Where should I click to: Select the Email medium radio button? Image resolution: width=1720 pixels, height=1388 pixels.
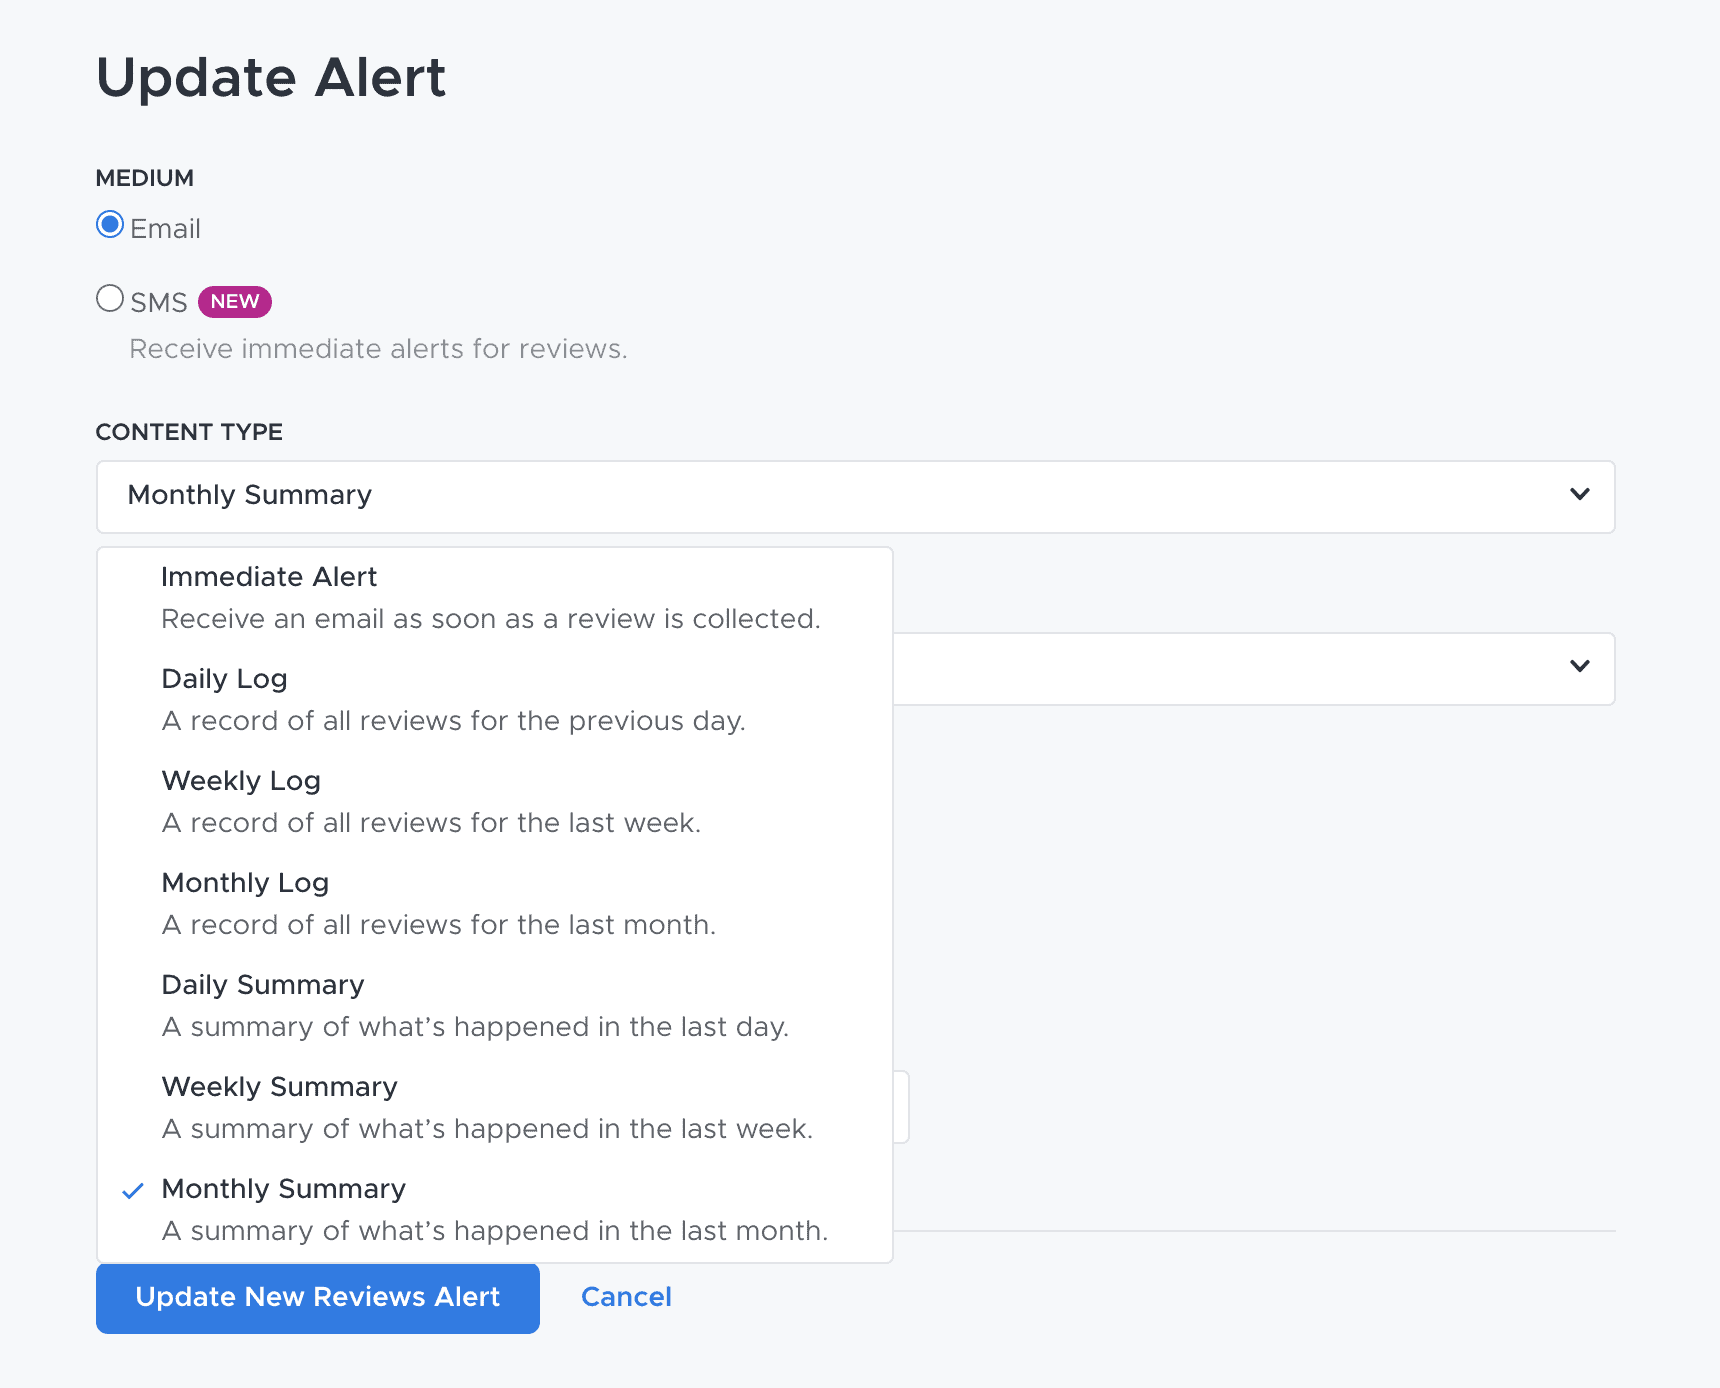coord(110,224)
